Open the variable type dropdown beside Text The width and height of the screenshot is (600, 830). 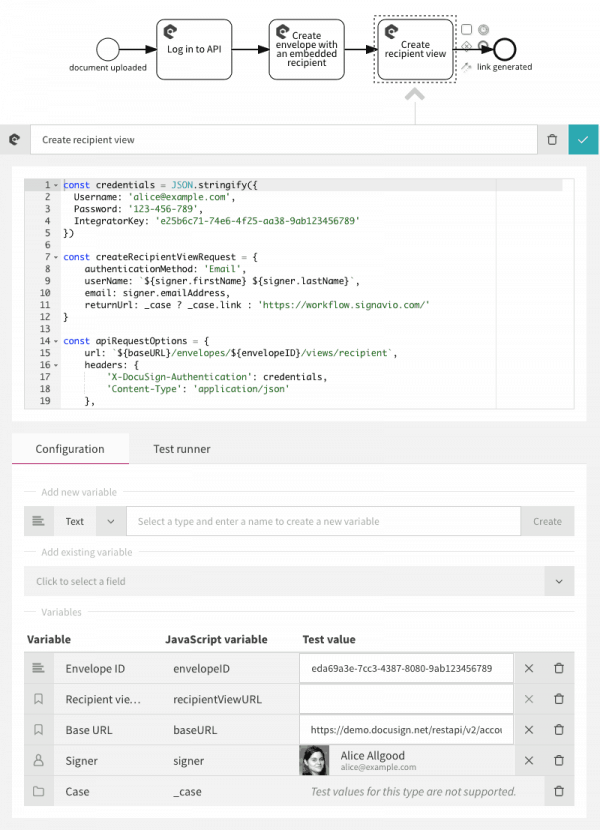pos(110,521)
